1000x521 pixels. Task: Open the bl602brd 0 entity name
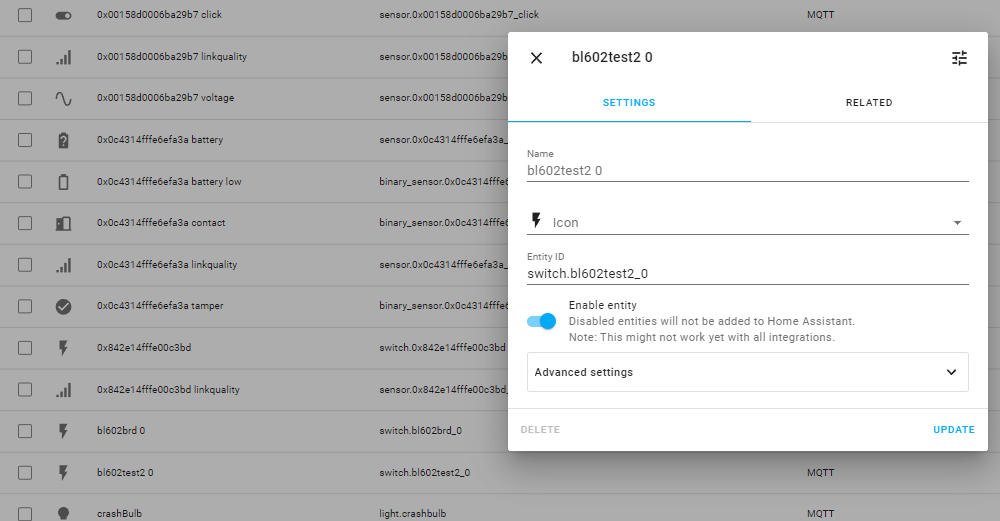coord(121,430)
